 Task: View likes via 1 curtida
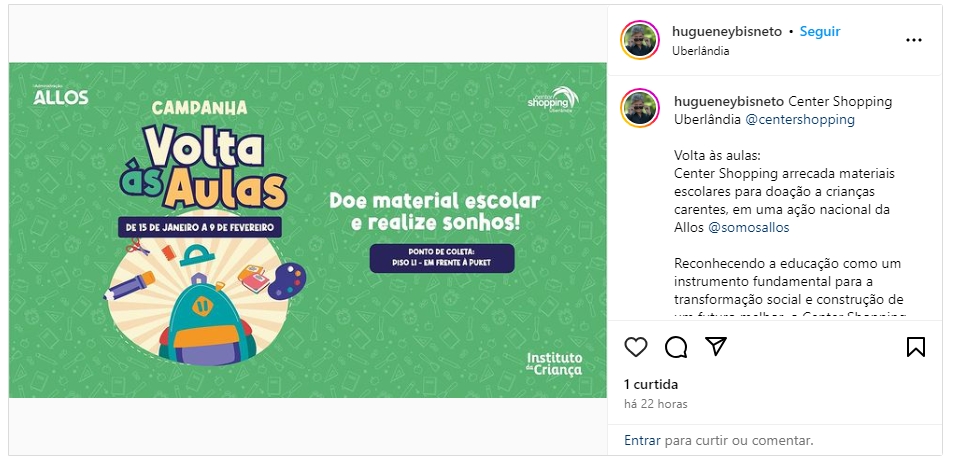(x=651, y=384)
